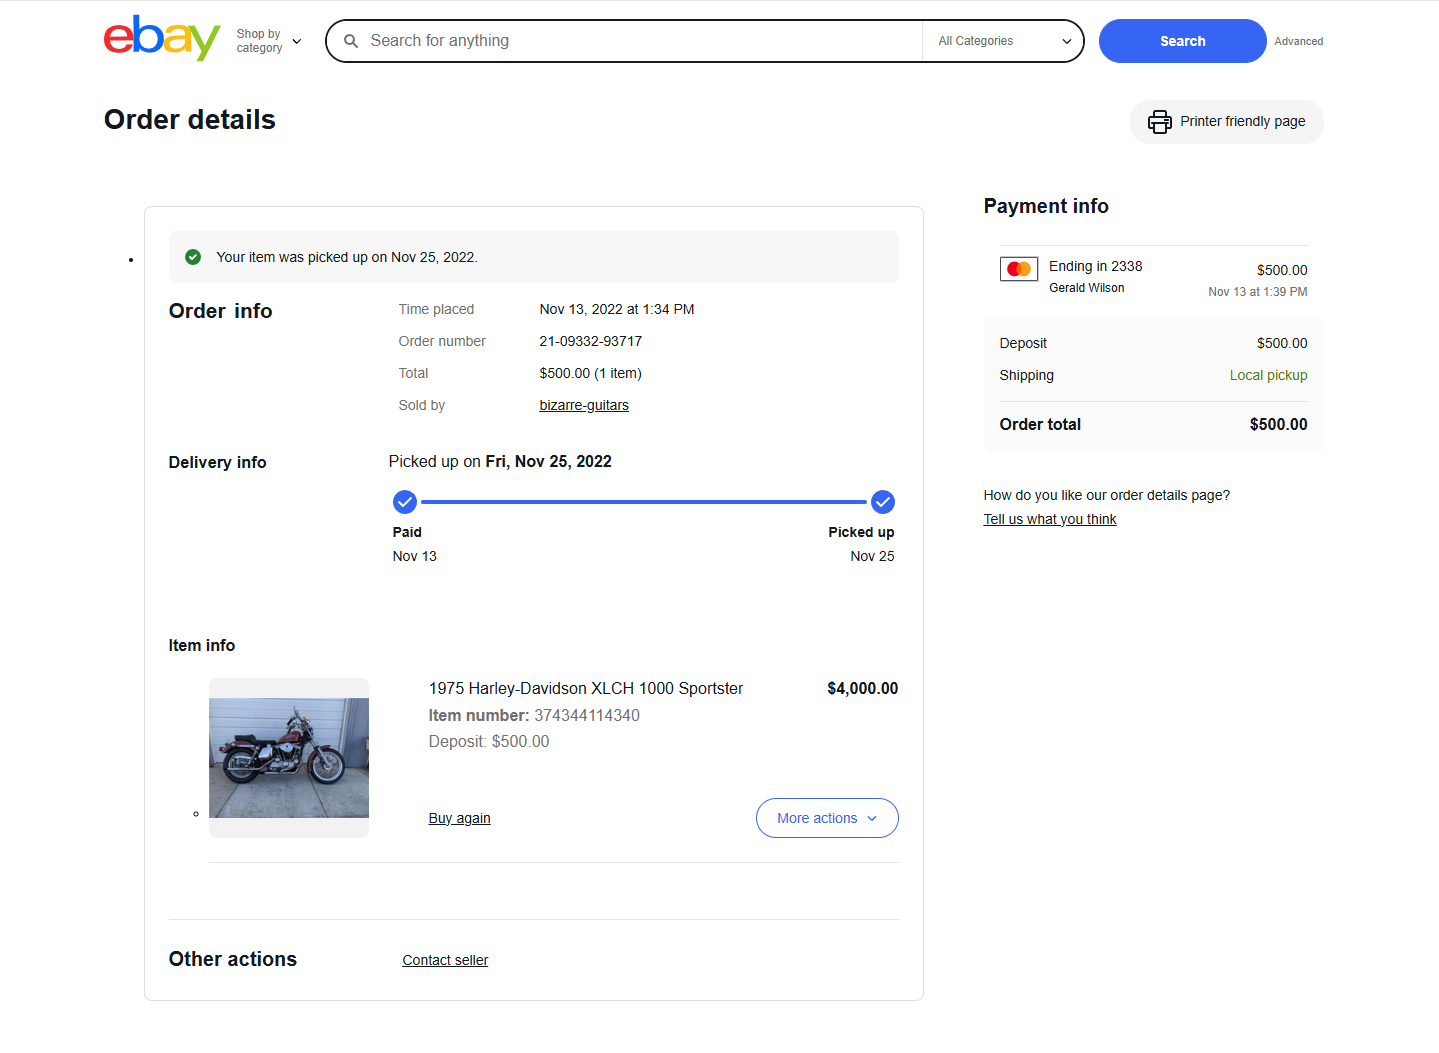This screenshot has height=1053, width=1439.
Task: Click the Buy again link
Action: click(459, 818)
